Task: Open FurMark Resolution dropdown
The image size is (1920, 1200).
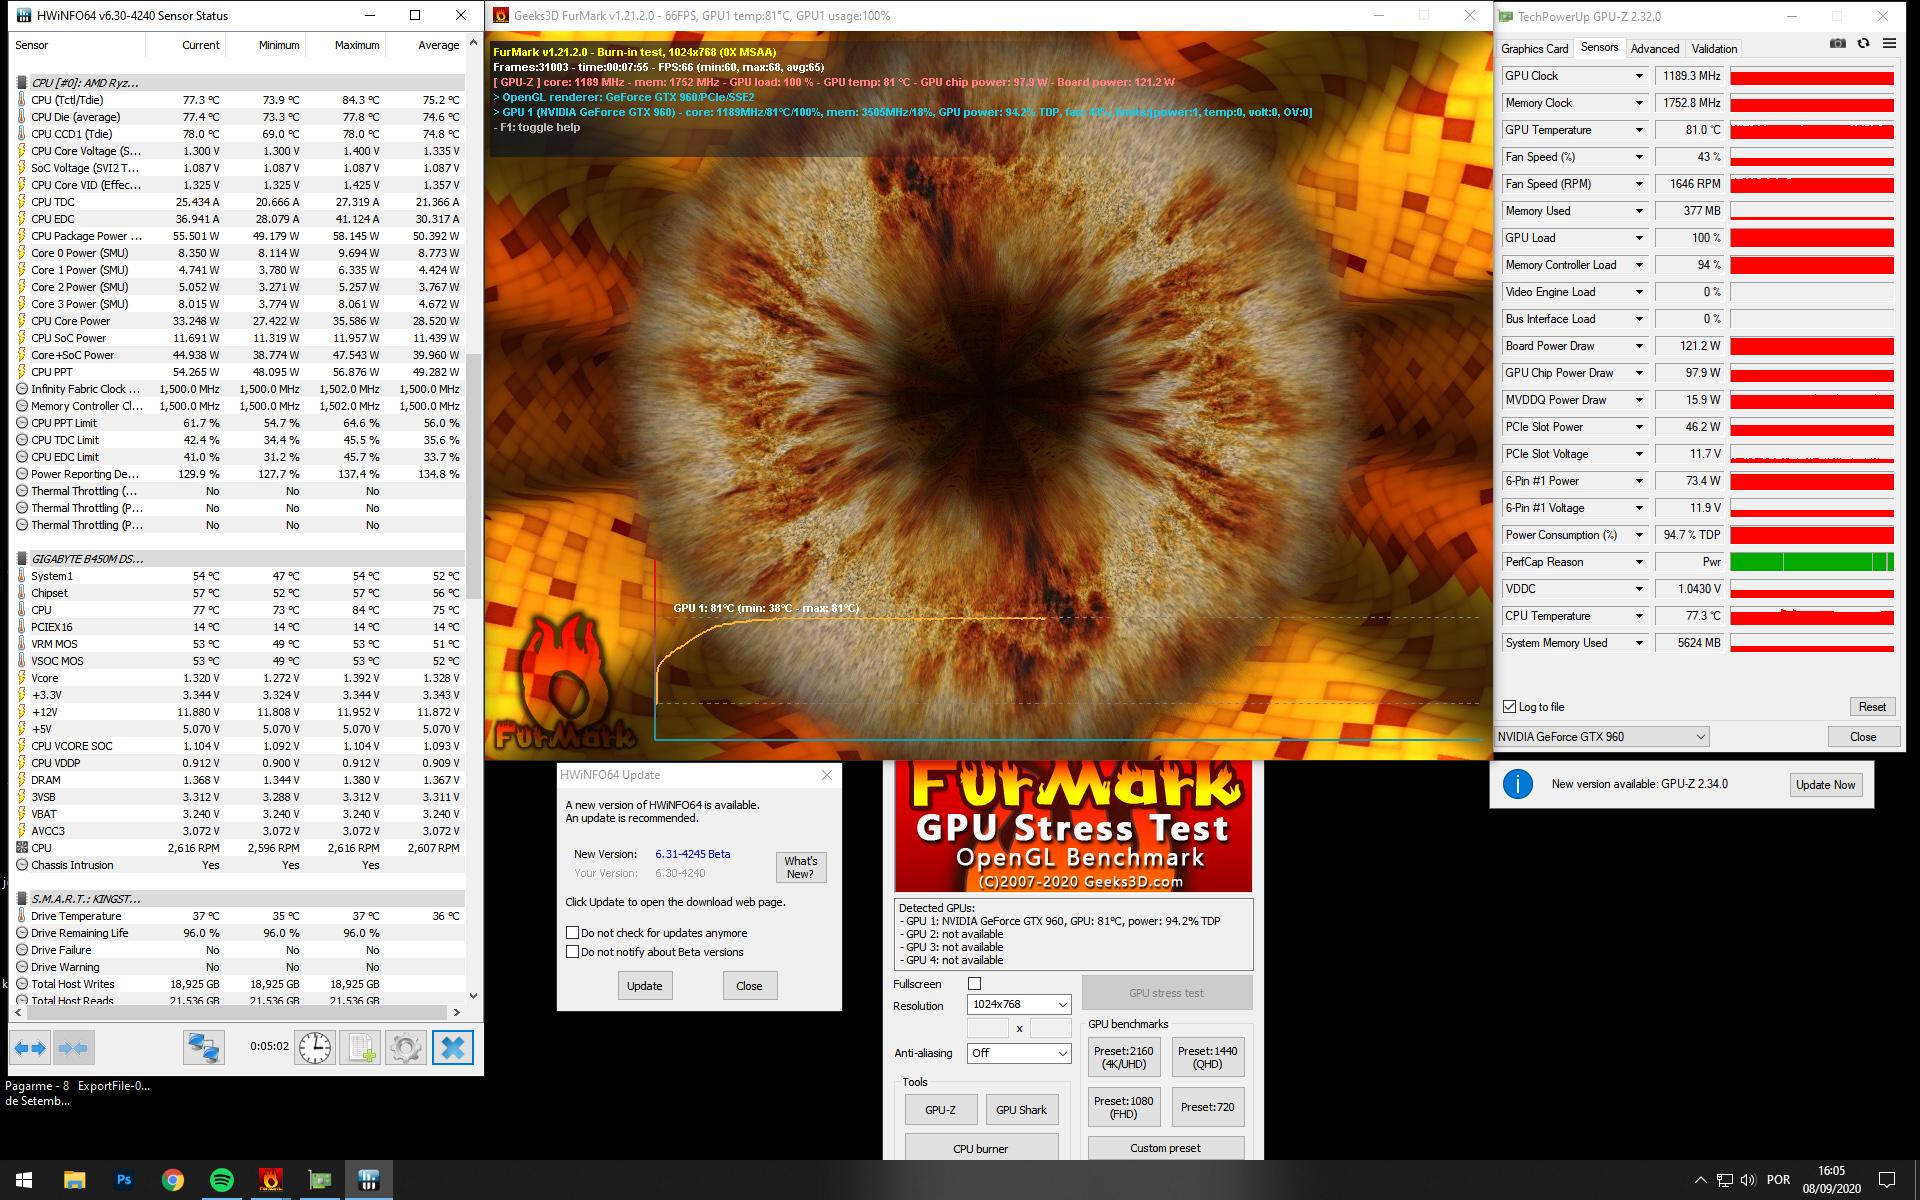Action: click(1019, 1004)
